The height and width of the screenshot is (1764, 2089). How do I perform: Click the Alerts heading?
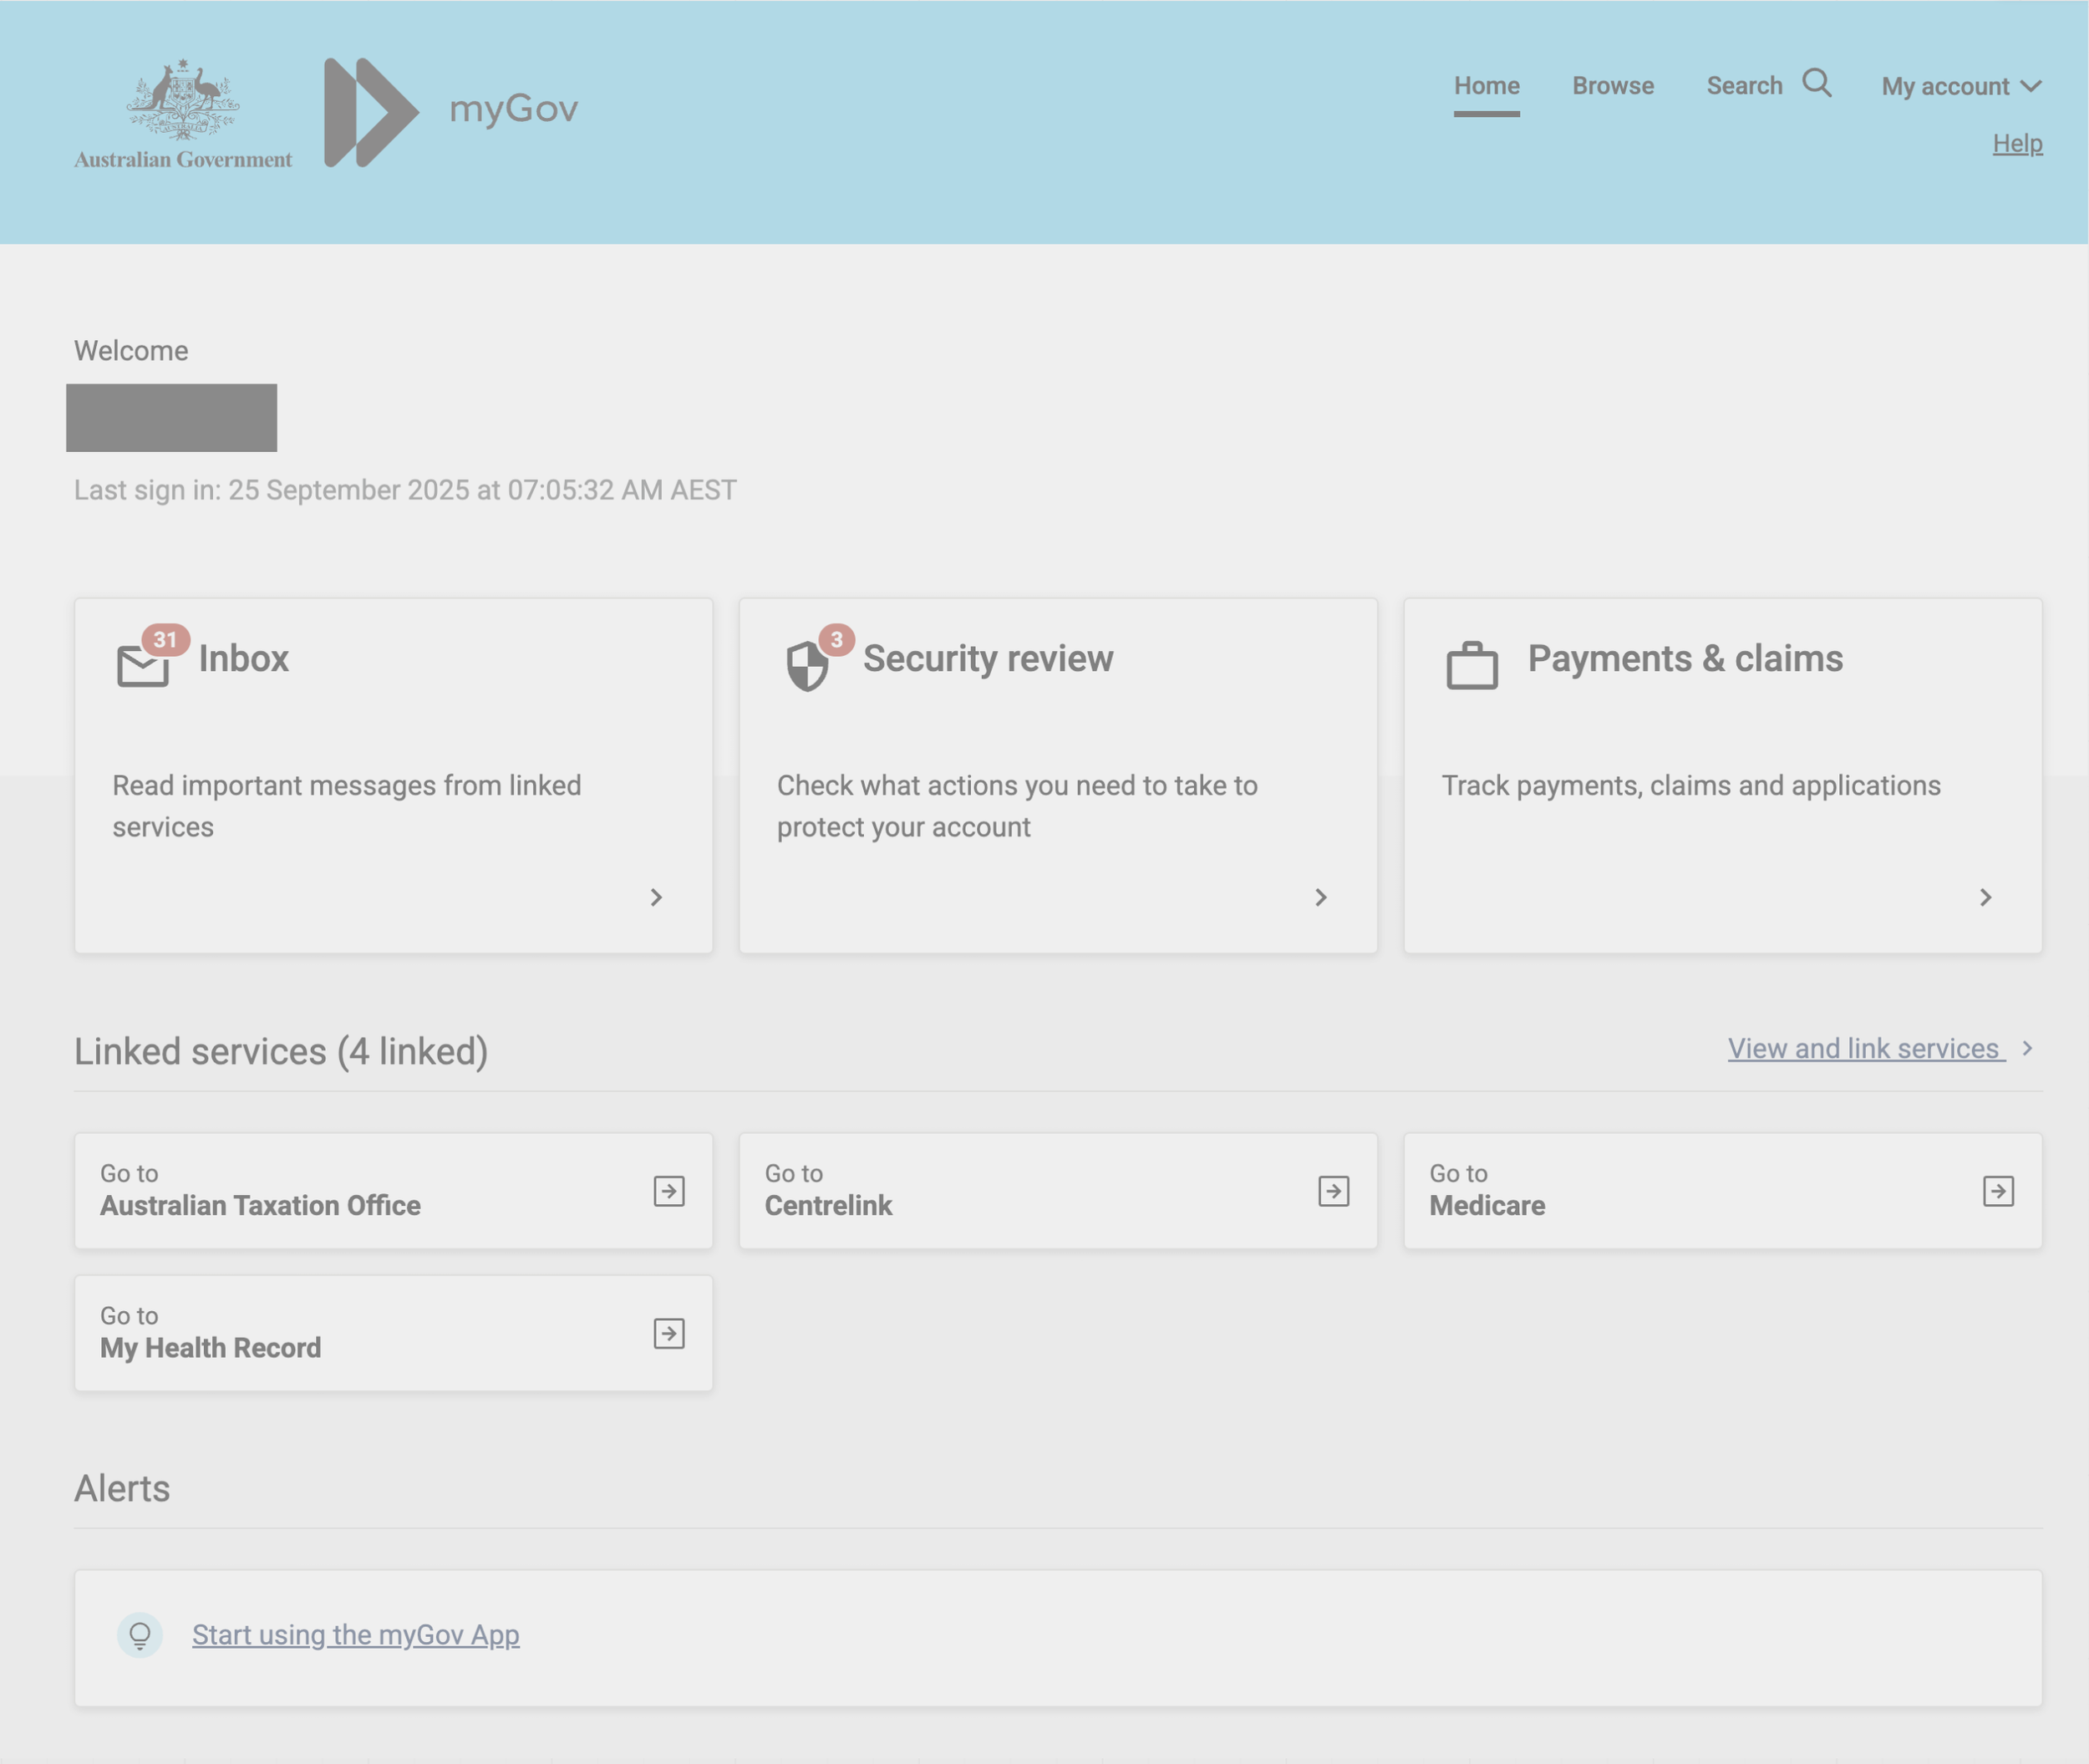122,1488
